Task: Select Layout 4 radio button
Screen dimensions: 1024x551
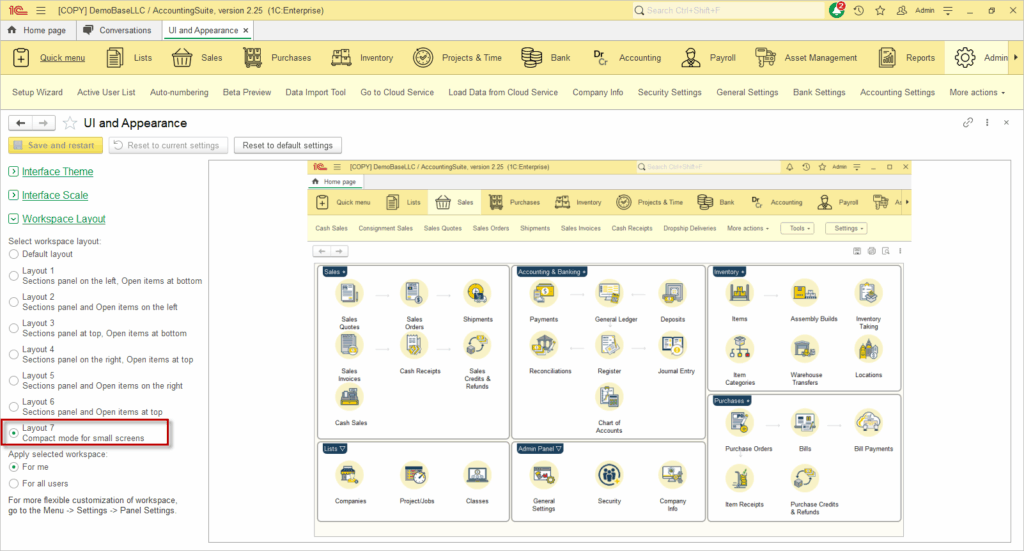Action: 14,354
